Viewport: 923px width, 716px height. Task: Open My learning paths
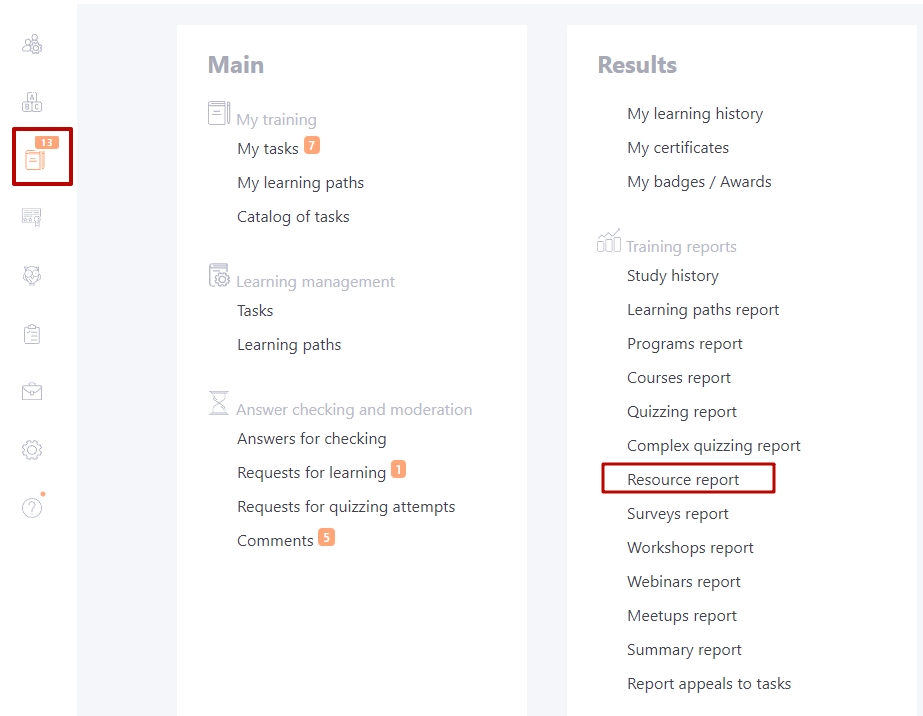(x=300, y=183)
